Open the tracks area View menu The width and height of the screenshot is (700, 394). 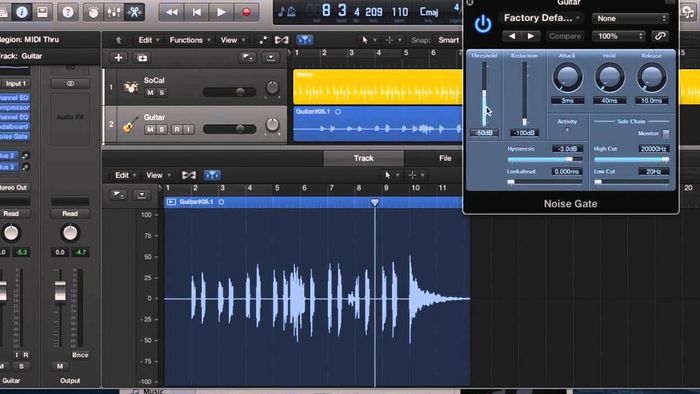(233, 40)
